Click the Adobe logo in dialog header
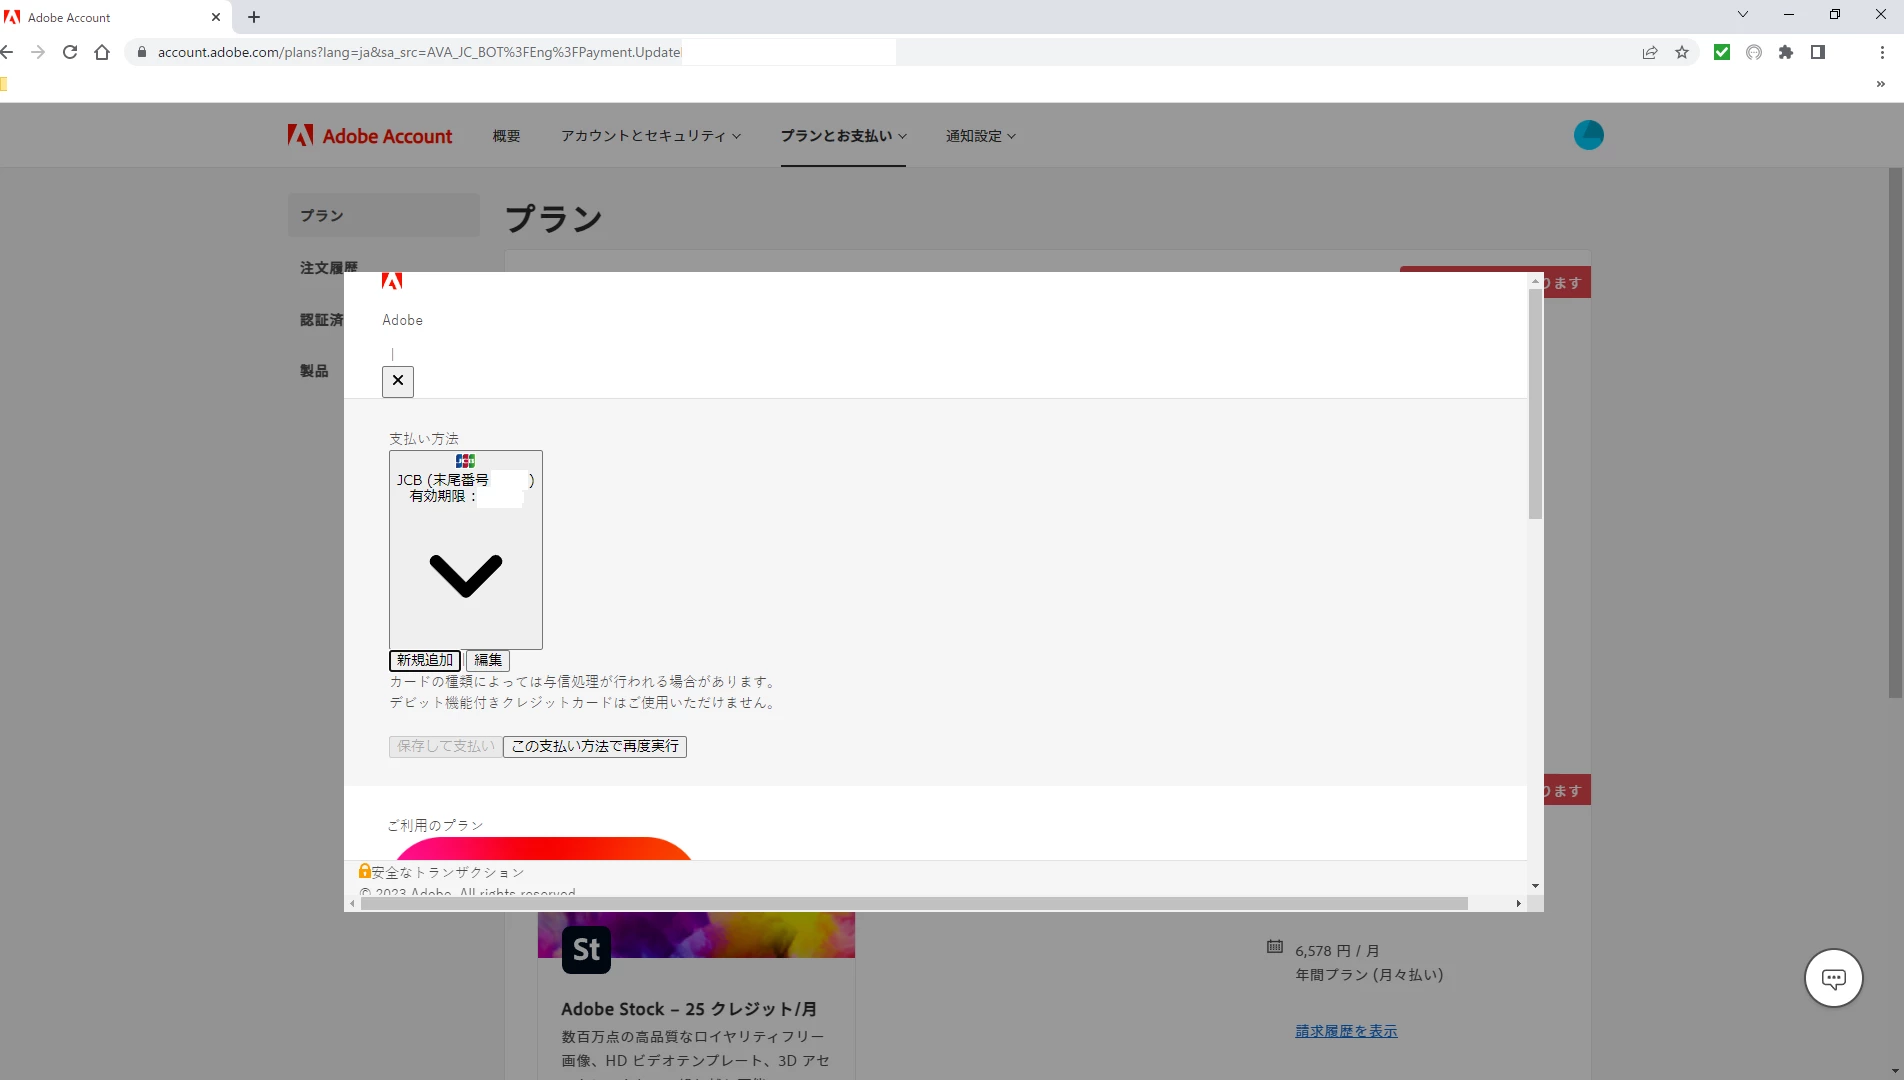1904x1080 pixels. tap(392, 281)
